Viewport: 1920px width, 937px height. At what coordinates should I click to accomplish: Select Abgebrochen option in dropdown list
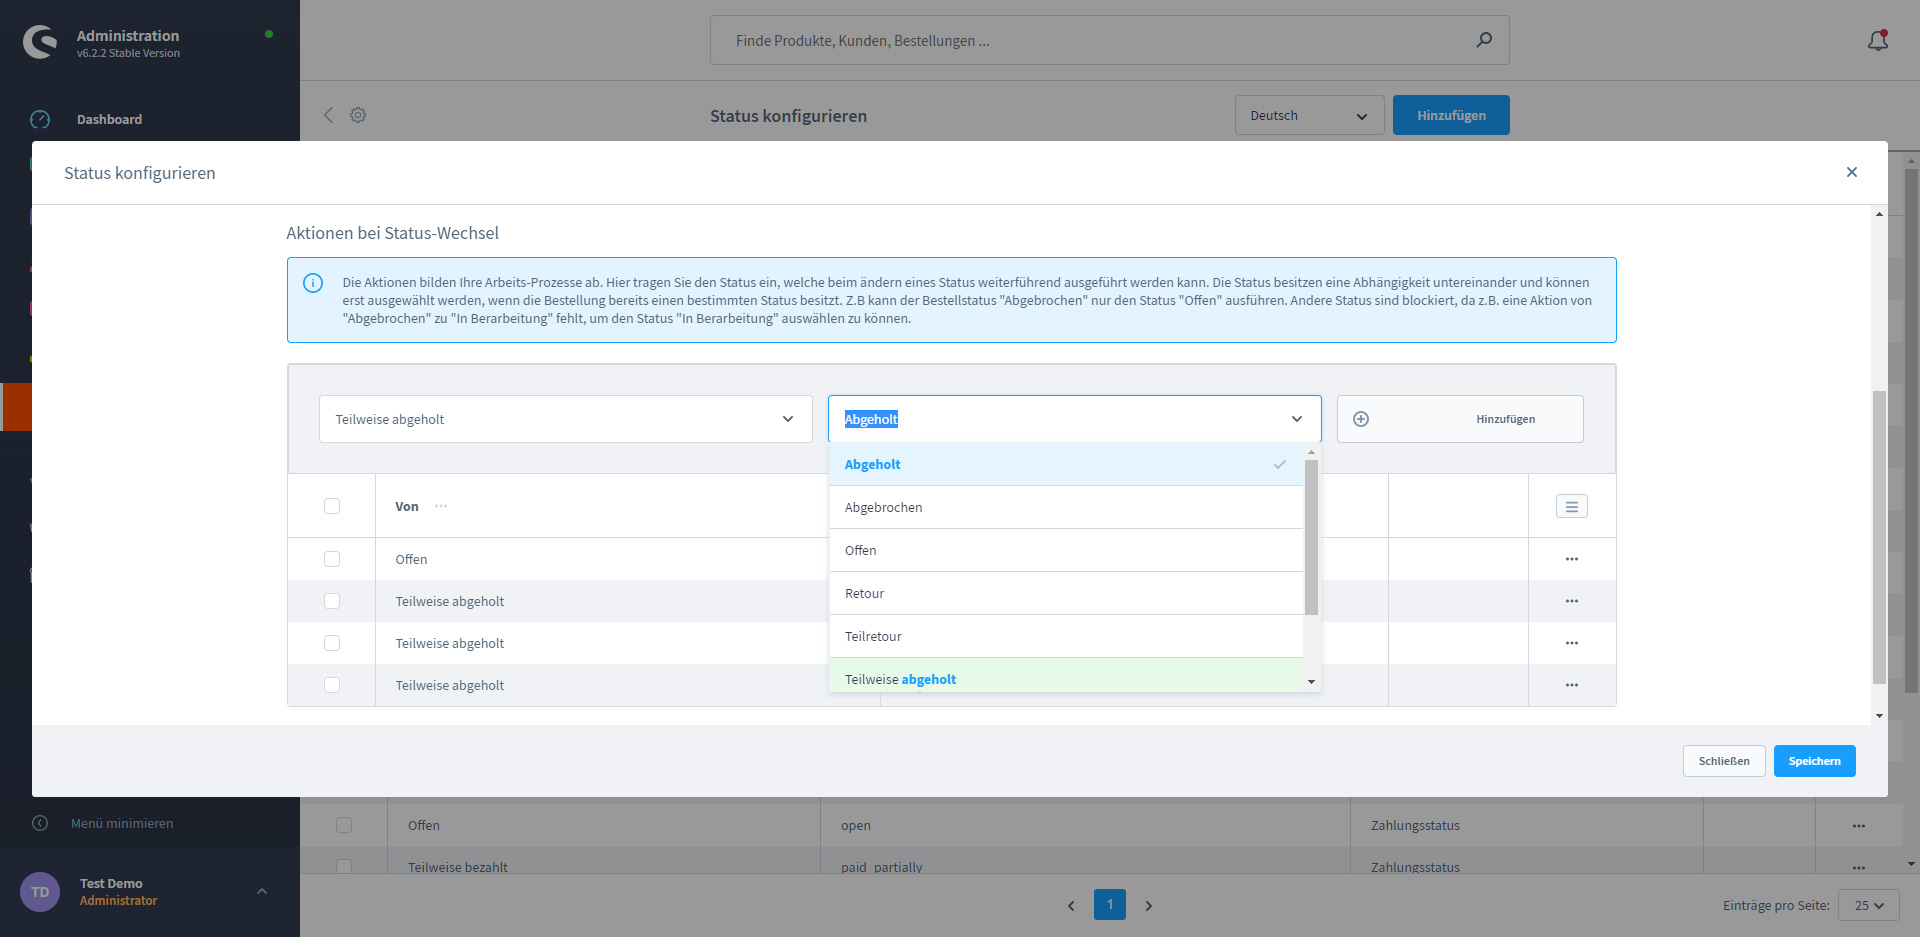[1066, 507]
